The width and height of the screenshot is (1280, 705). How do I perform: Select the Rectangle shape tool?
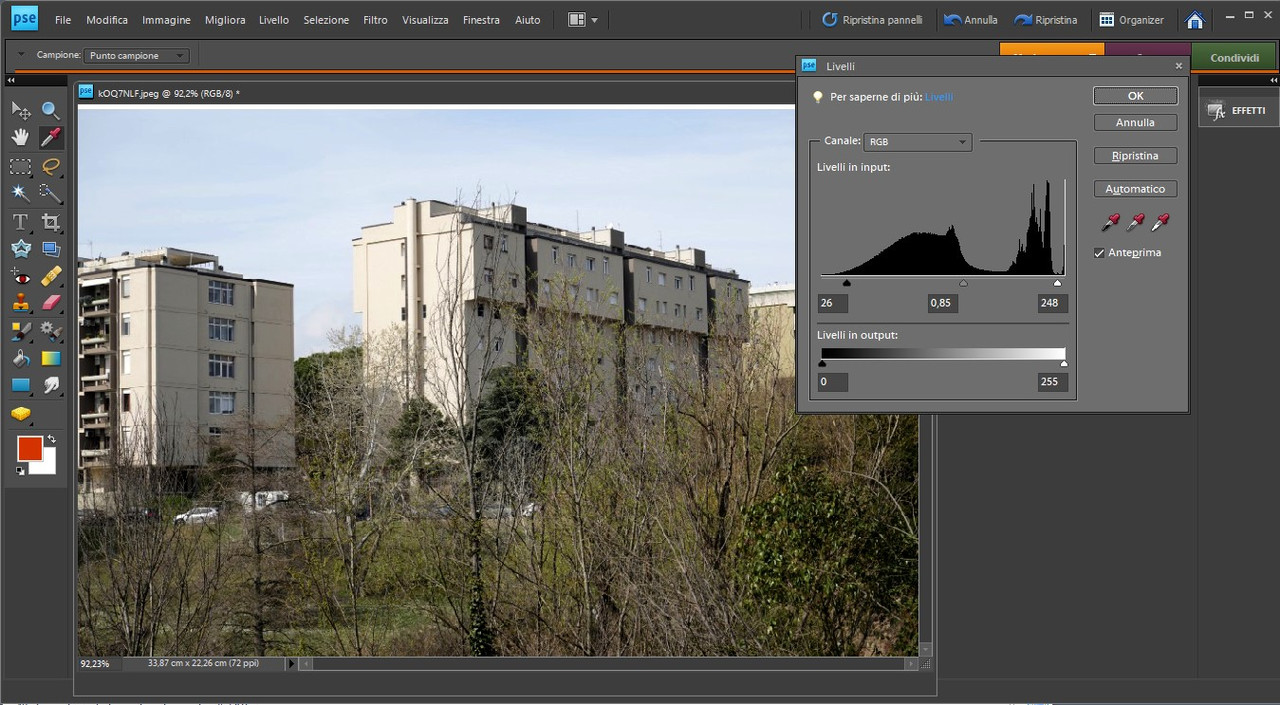[x=20, y=384]
